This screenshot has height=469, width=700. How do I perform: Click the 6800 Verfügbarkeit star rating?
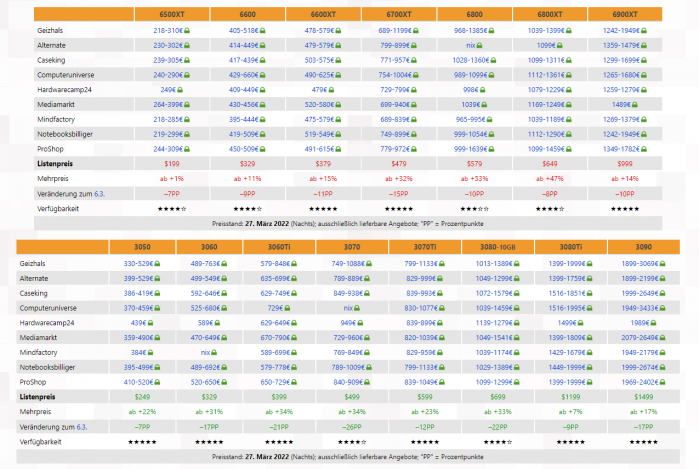474,209
